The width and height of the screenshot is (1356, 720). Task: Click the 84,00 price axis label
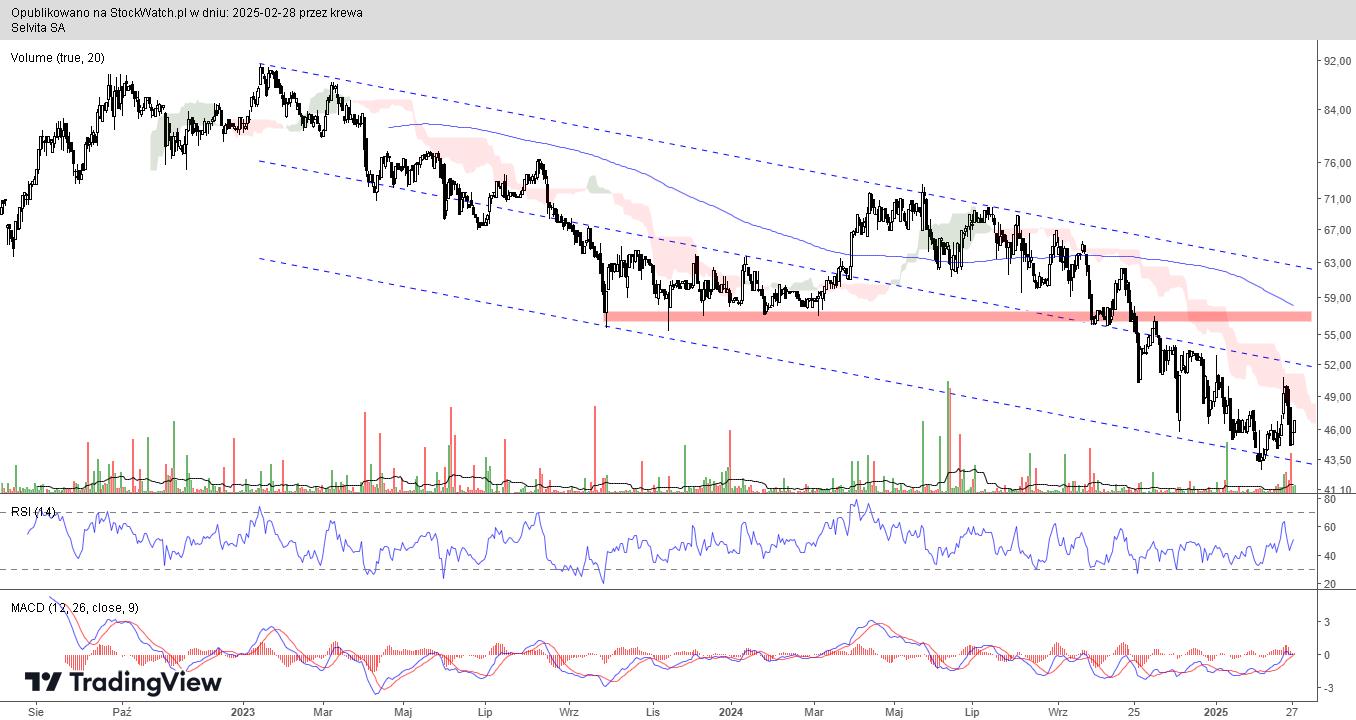1336,110
